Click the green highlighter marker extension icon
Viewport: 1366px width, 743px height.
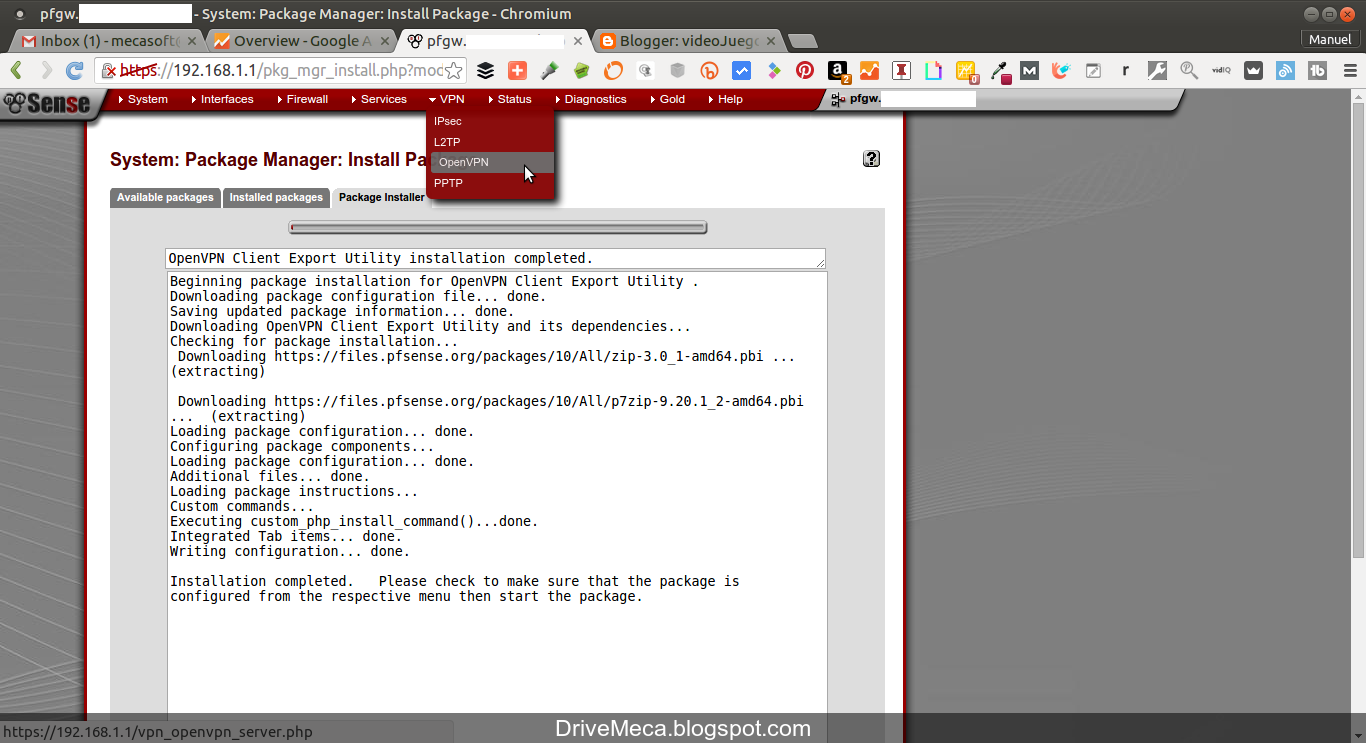tap(549, 71)
